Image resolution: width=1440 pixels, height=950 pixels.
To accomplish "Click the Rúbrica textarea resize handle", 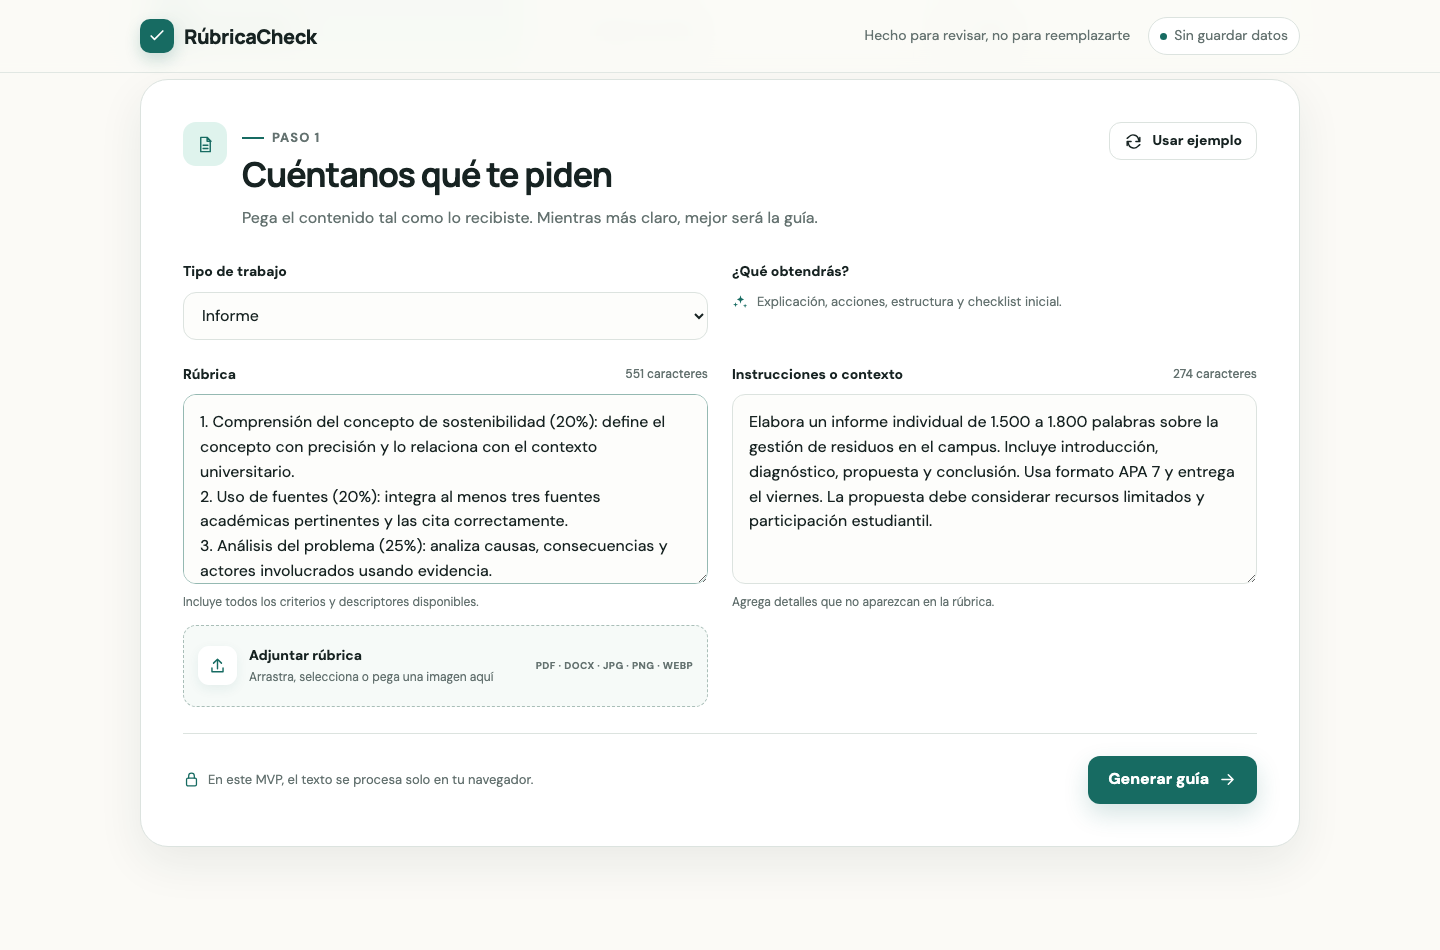I will 702,578.
